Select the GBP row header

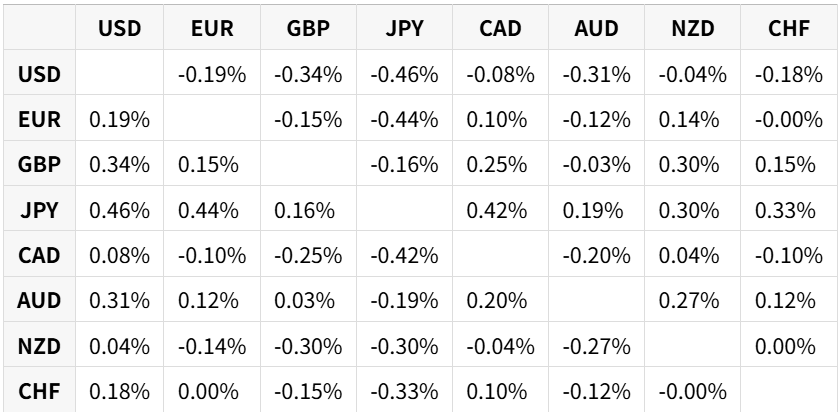click(39, 164)
